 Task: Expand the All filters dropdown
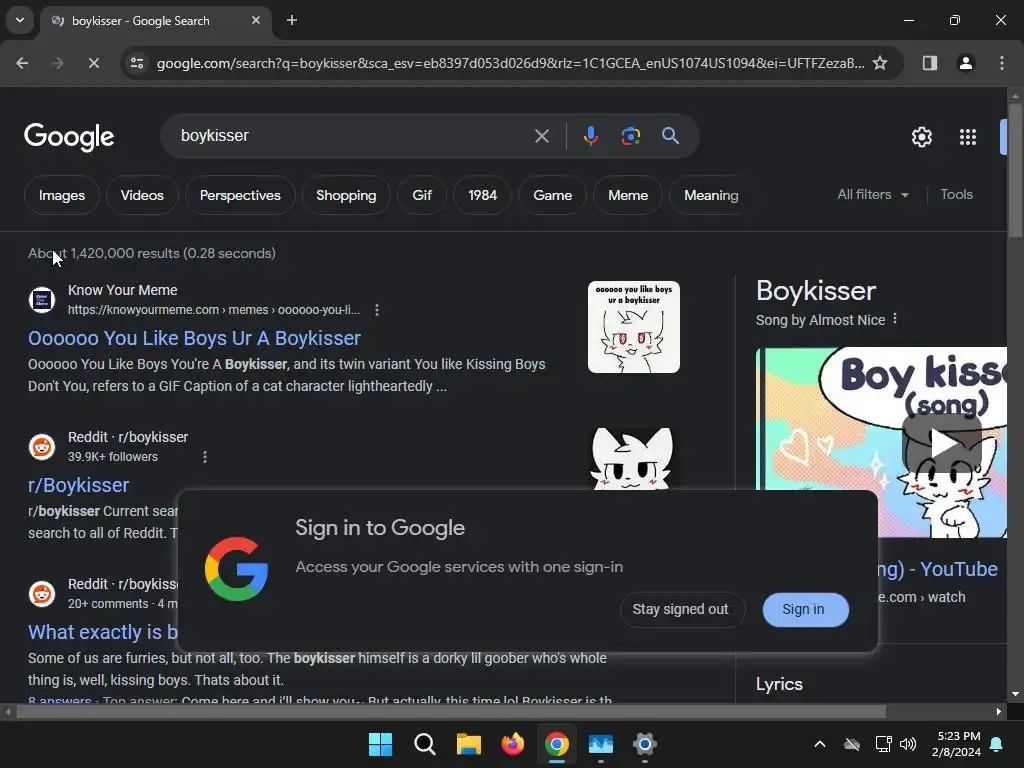click(872, 195)
